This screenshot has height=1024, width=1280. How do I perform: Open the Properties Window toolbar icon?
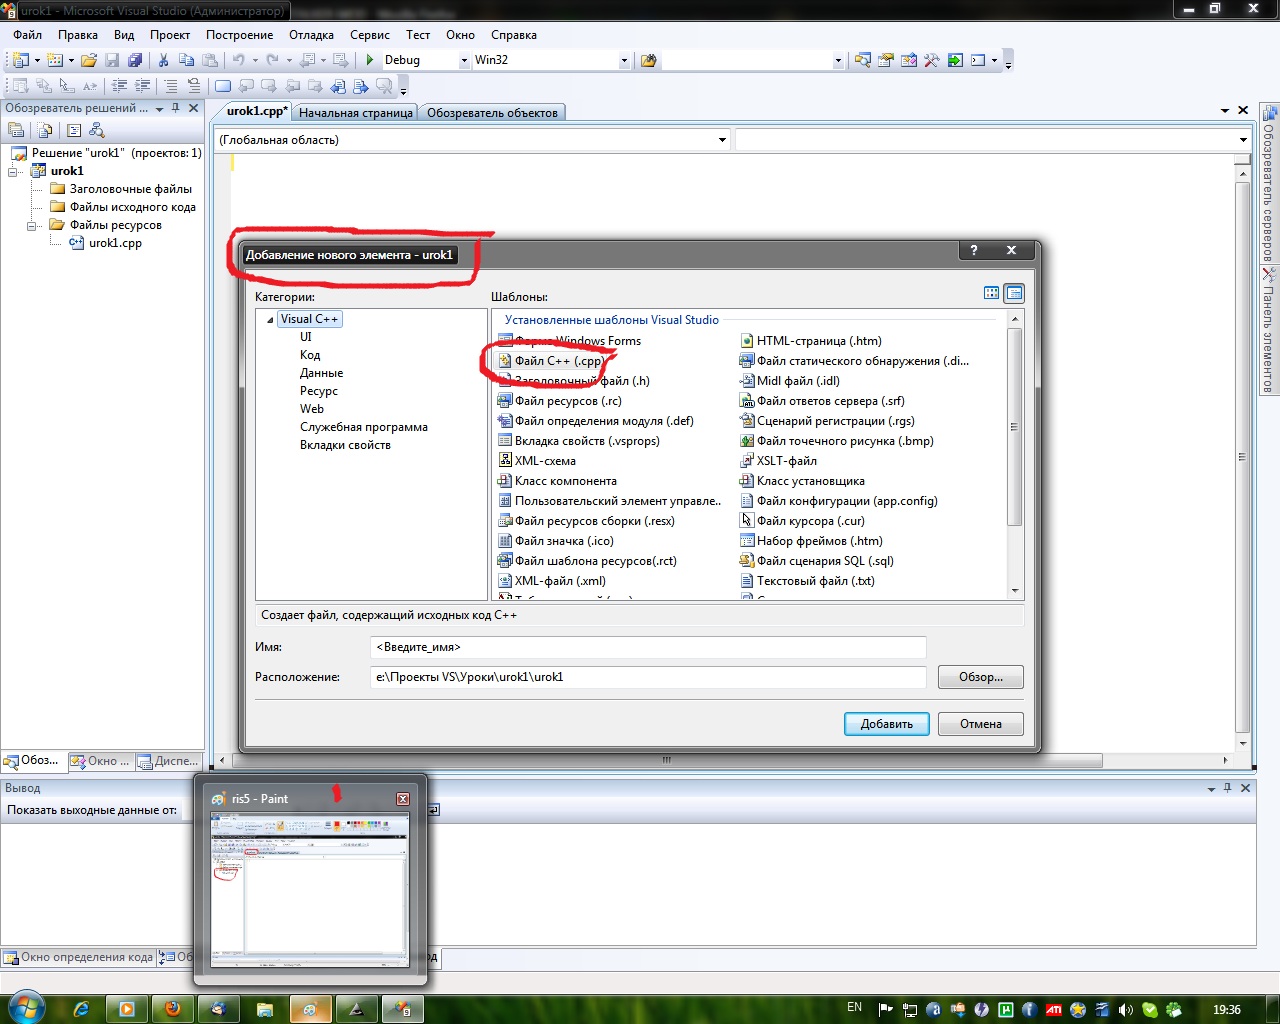(x=886, y=60)
